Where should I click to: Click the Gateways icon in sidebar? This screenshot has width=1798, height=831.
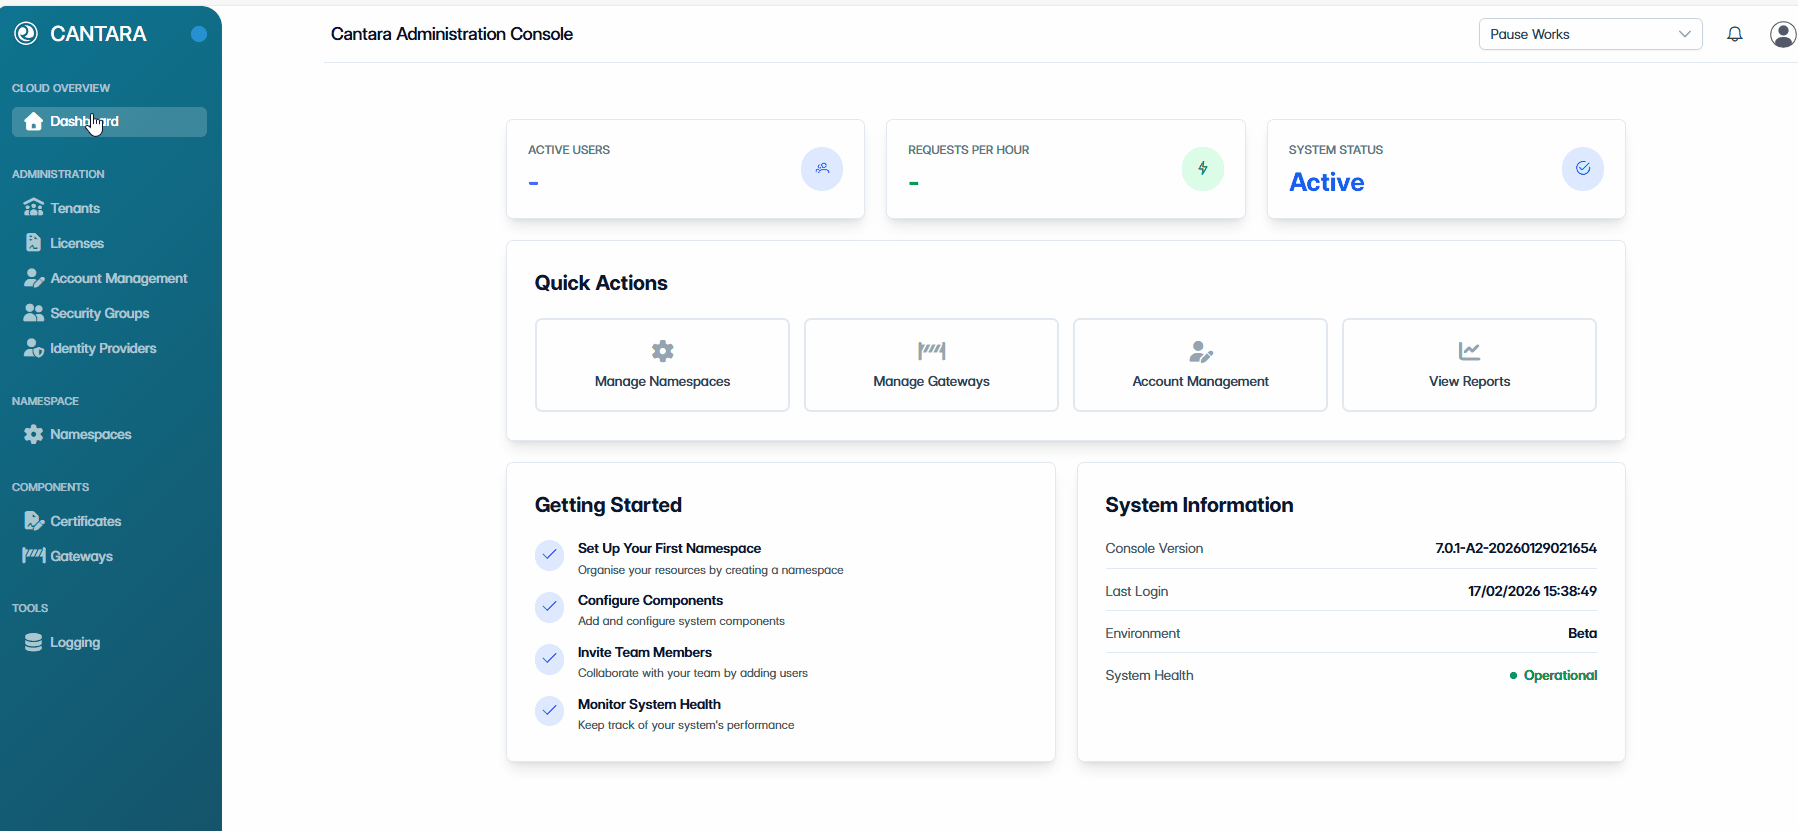[34, 555]
